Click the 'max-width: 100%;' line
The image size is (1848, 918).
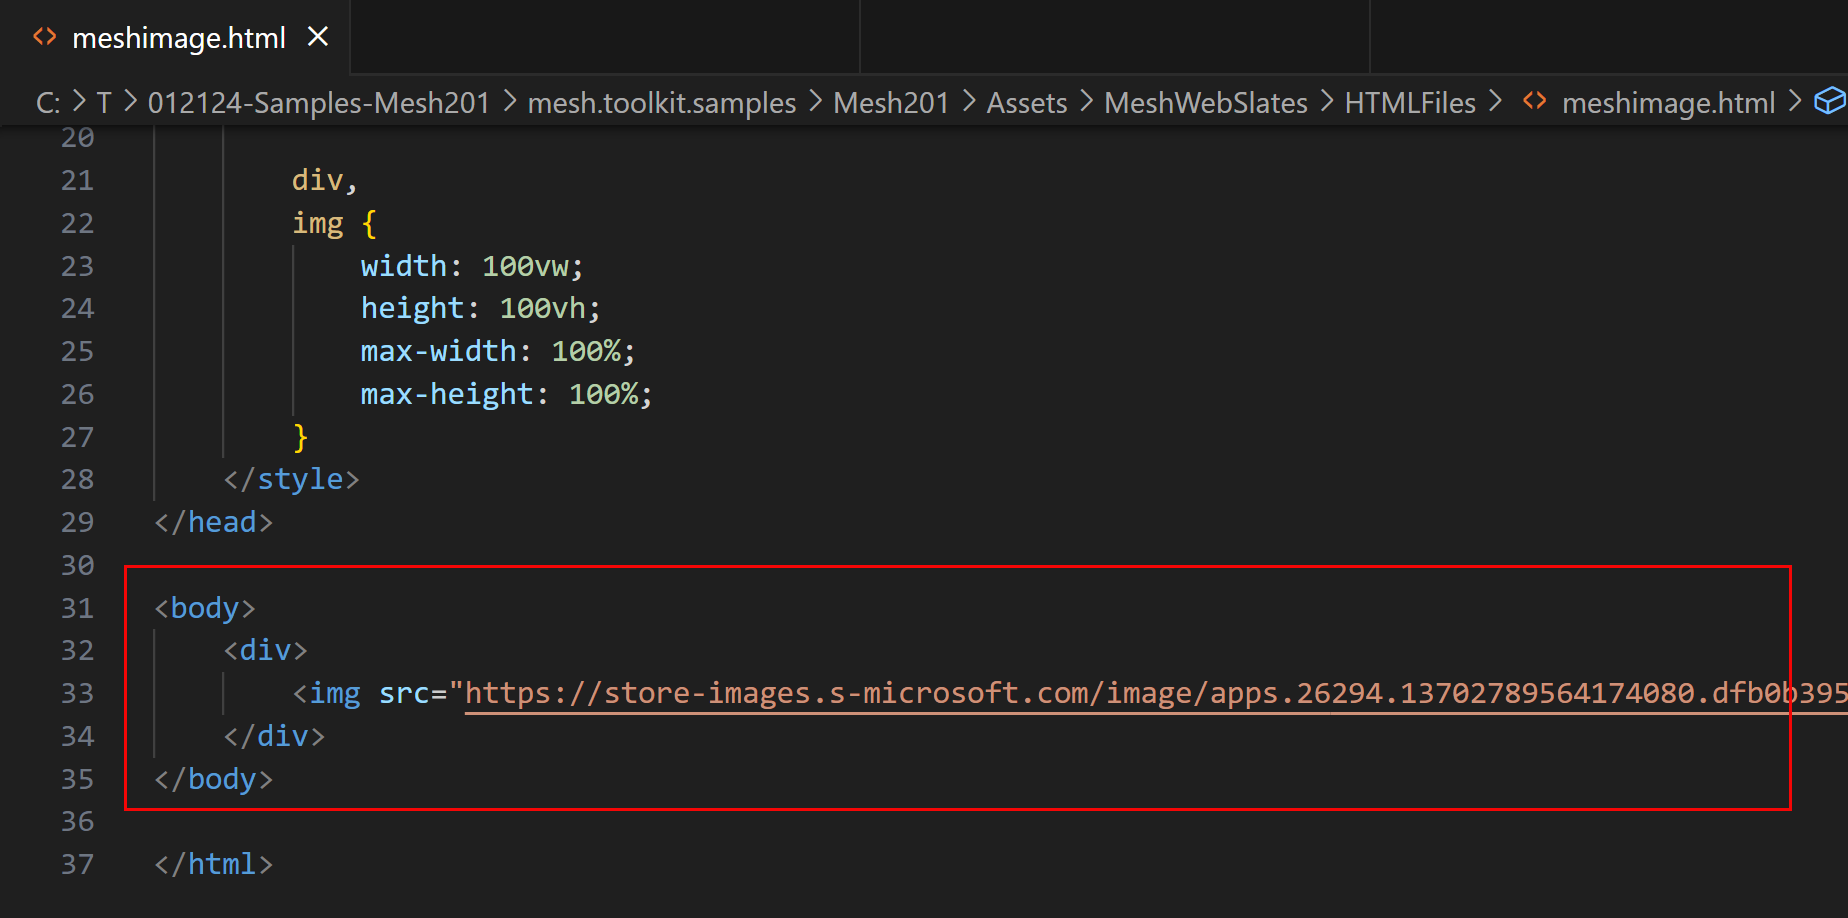pyautogui.click(x=497, y=351)
